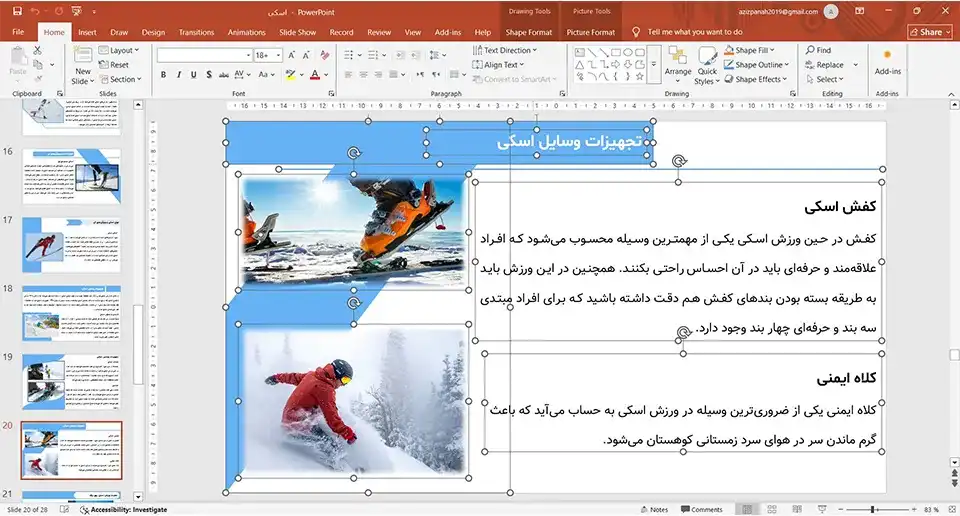Click the Share button
The height and width of the screenshot is (516, 960).
930,32
